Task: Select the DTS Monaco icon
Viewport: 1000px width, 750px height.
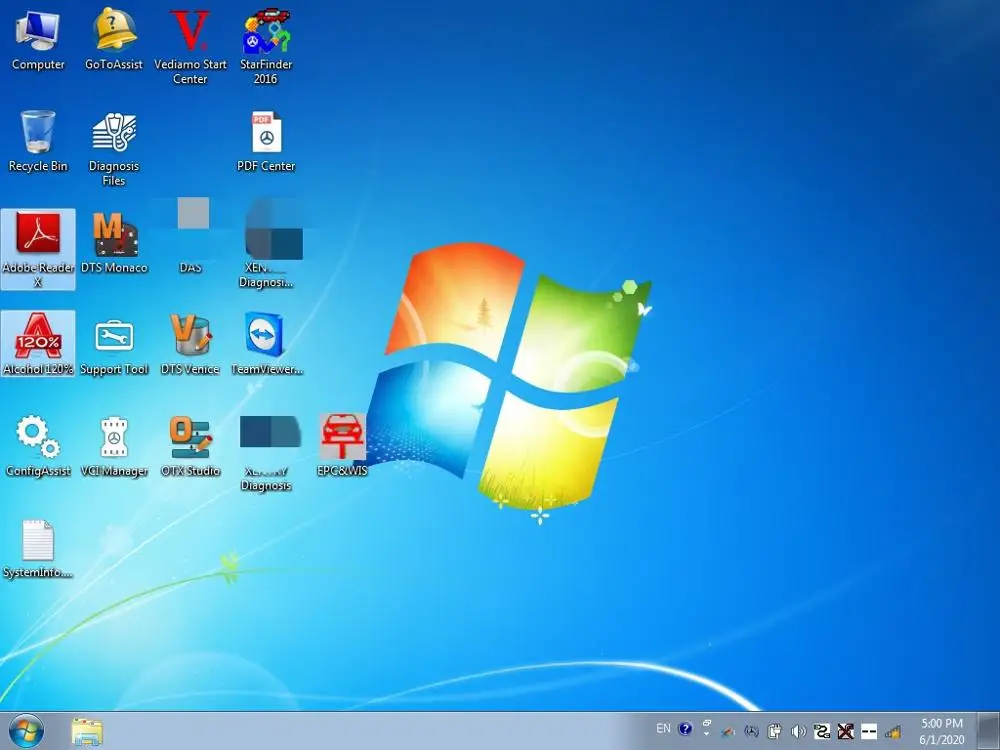Action: coord(114,235)
